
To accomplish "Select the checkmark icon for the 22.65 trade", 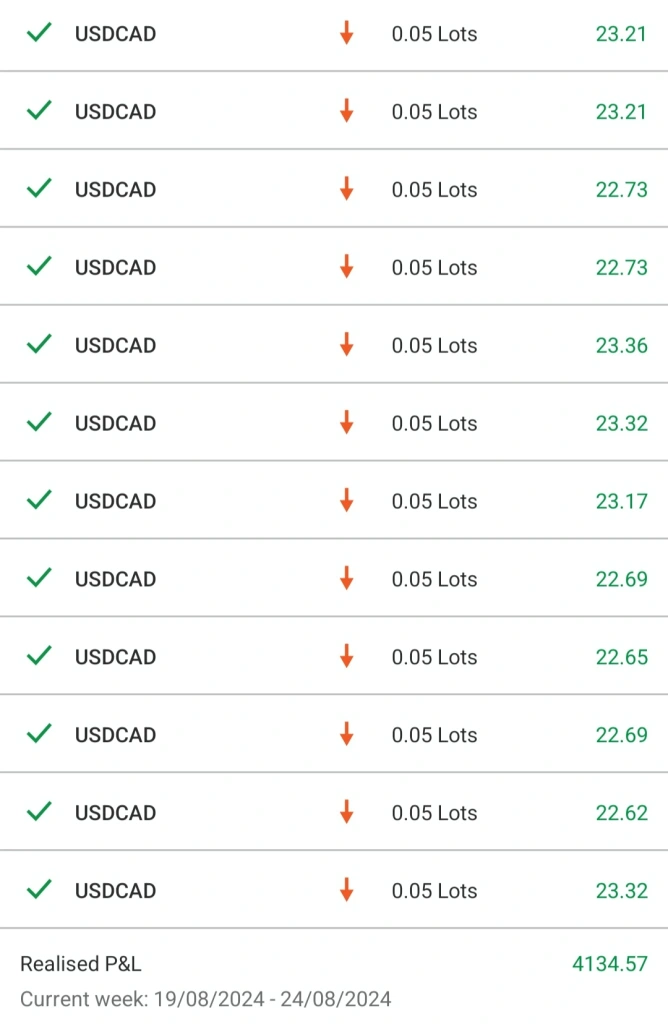I will click(x=39, y=657).
